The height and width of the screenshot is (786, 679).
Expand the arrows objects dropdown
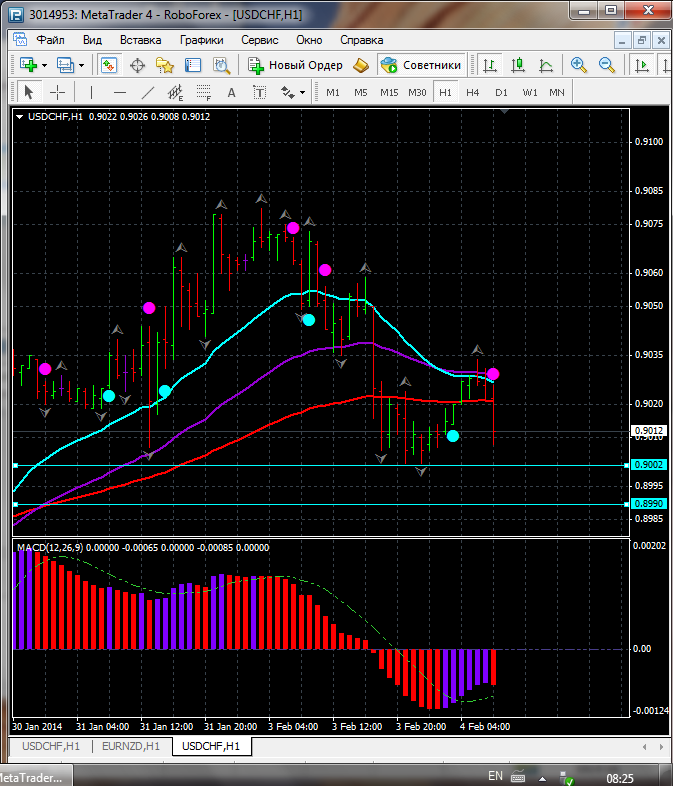302,92
